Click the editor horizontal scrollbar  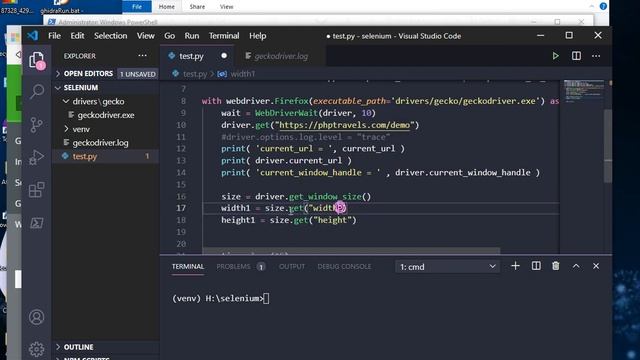tap(351, 250)
